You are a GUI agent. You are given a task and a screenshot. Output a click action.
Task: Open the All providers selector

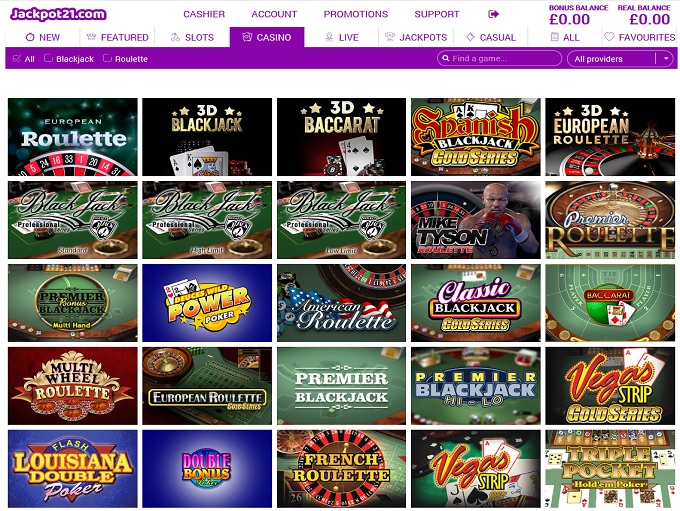pyautogui.click(x=621, y=58)
